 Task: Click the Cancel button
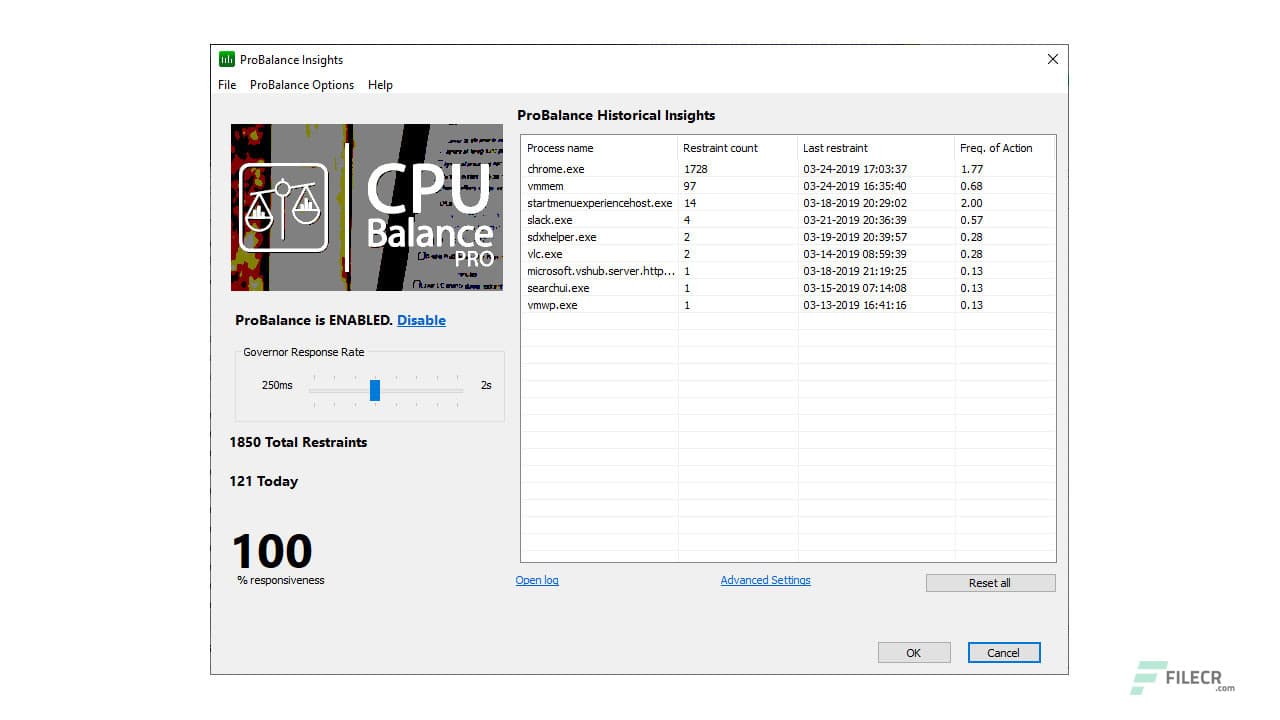(1004, 651)
